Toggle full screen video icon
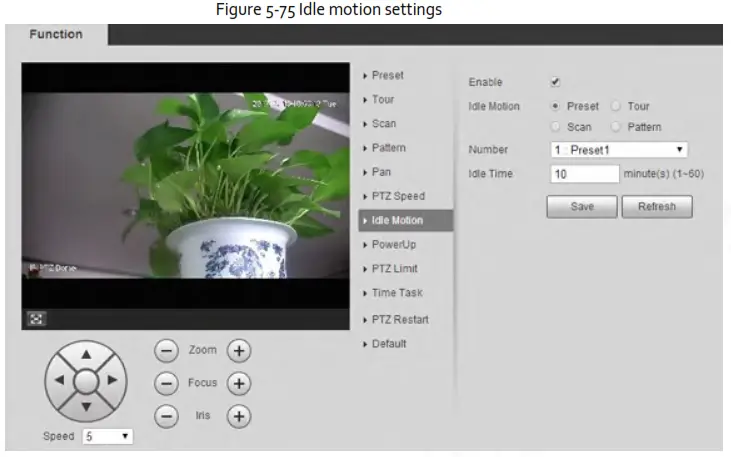 pyautogui.click(x=36, y=319)
